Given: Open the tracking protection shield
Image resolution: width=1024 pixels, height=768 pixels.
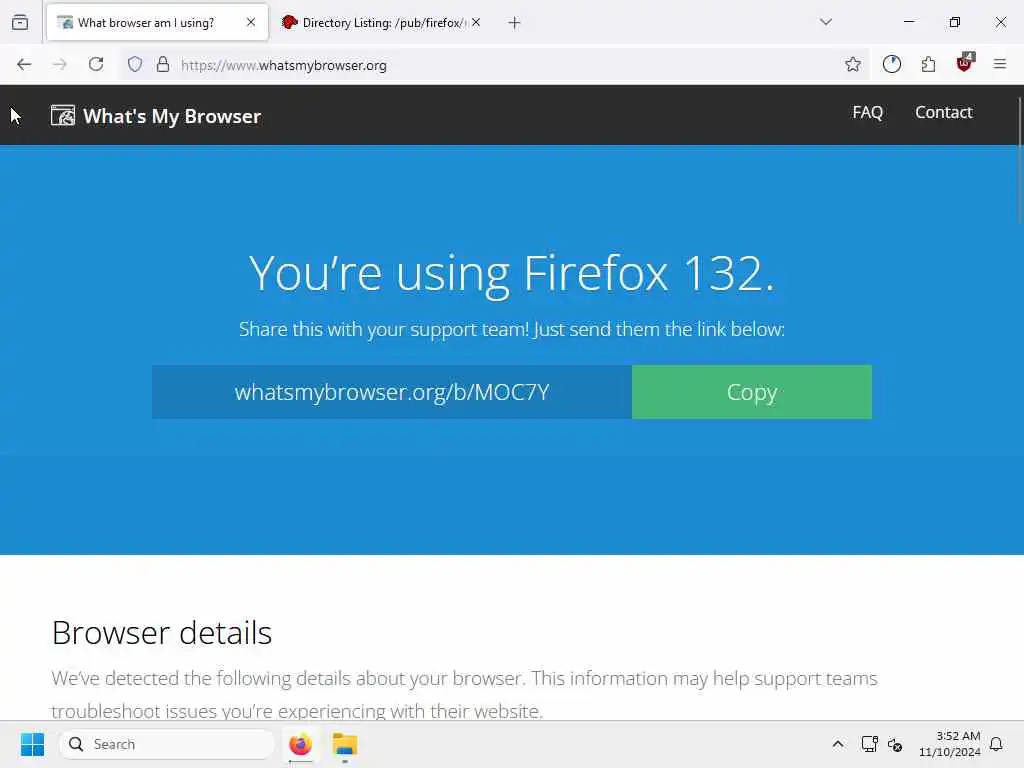Looking at the screenshot, I should pos(135,64).
